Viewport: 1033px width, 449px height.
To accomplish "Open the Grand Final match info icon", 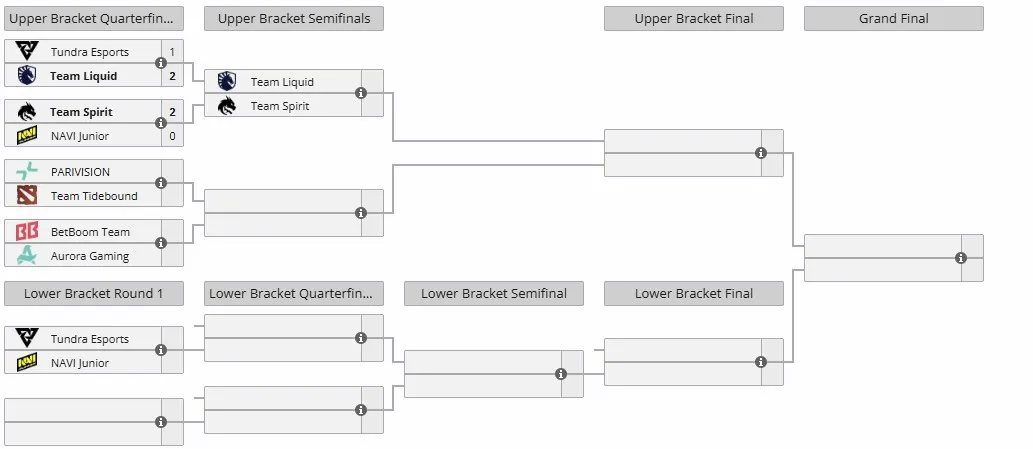I will point(961,258).
